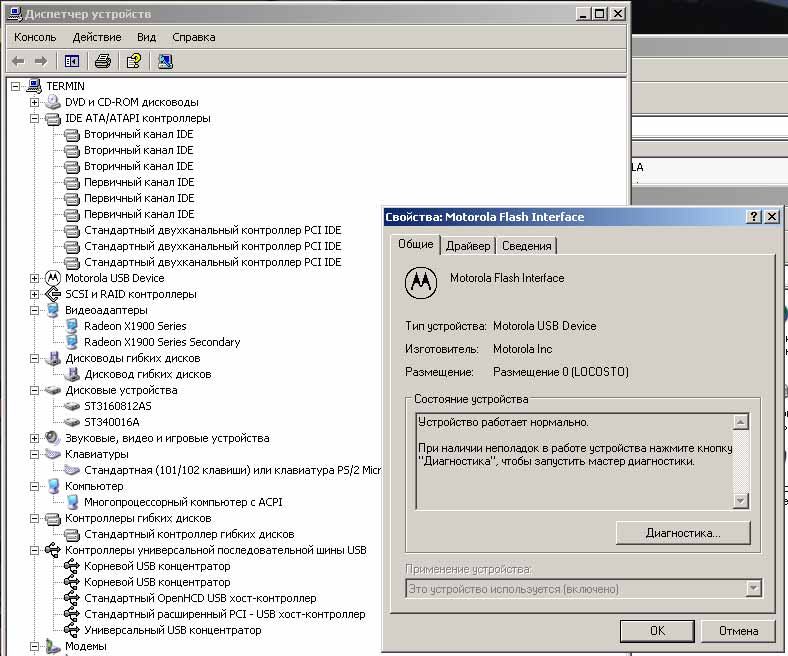Click the SCSI и RAID контроллеры icon
Image resolution: width=788 pixels, height=656 pixels.
coord(53,294)
